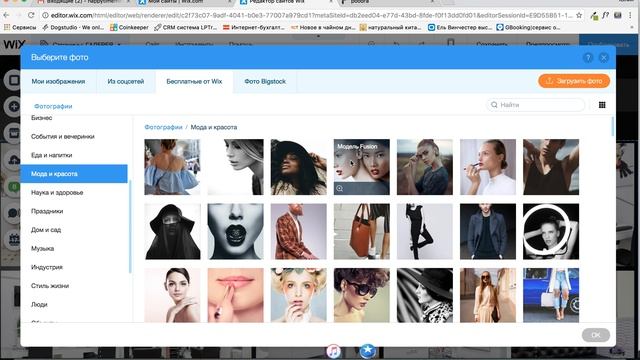Click the Wix logo in editor
The image size is (640, 360).
[14, 44]
